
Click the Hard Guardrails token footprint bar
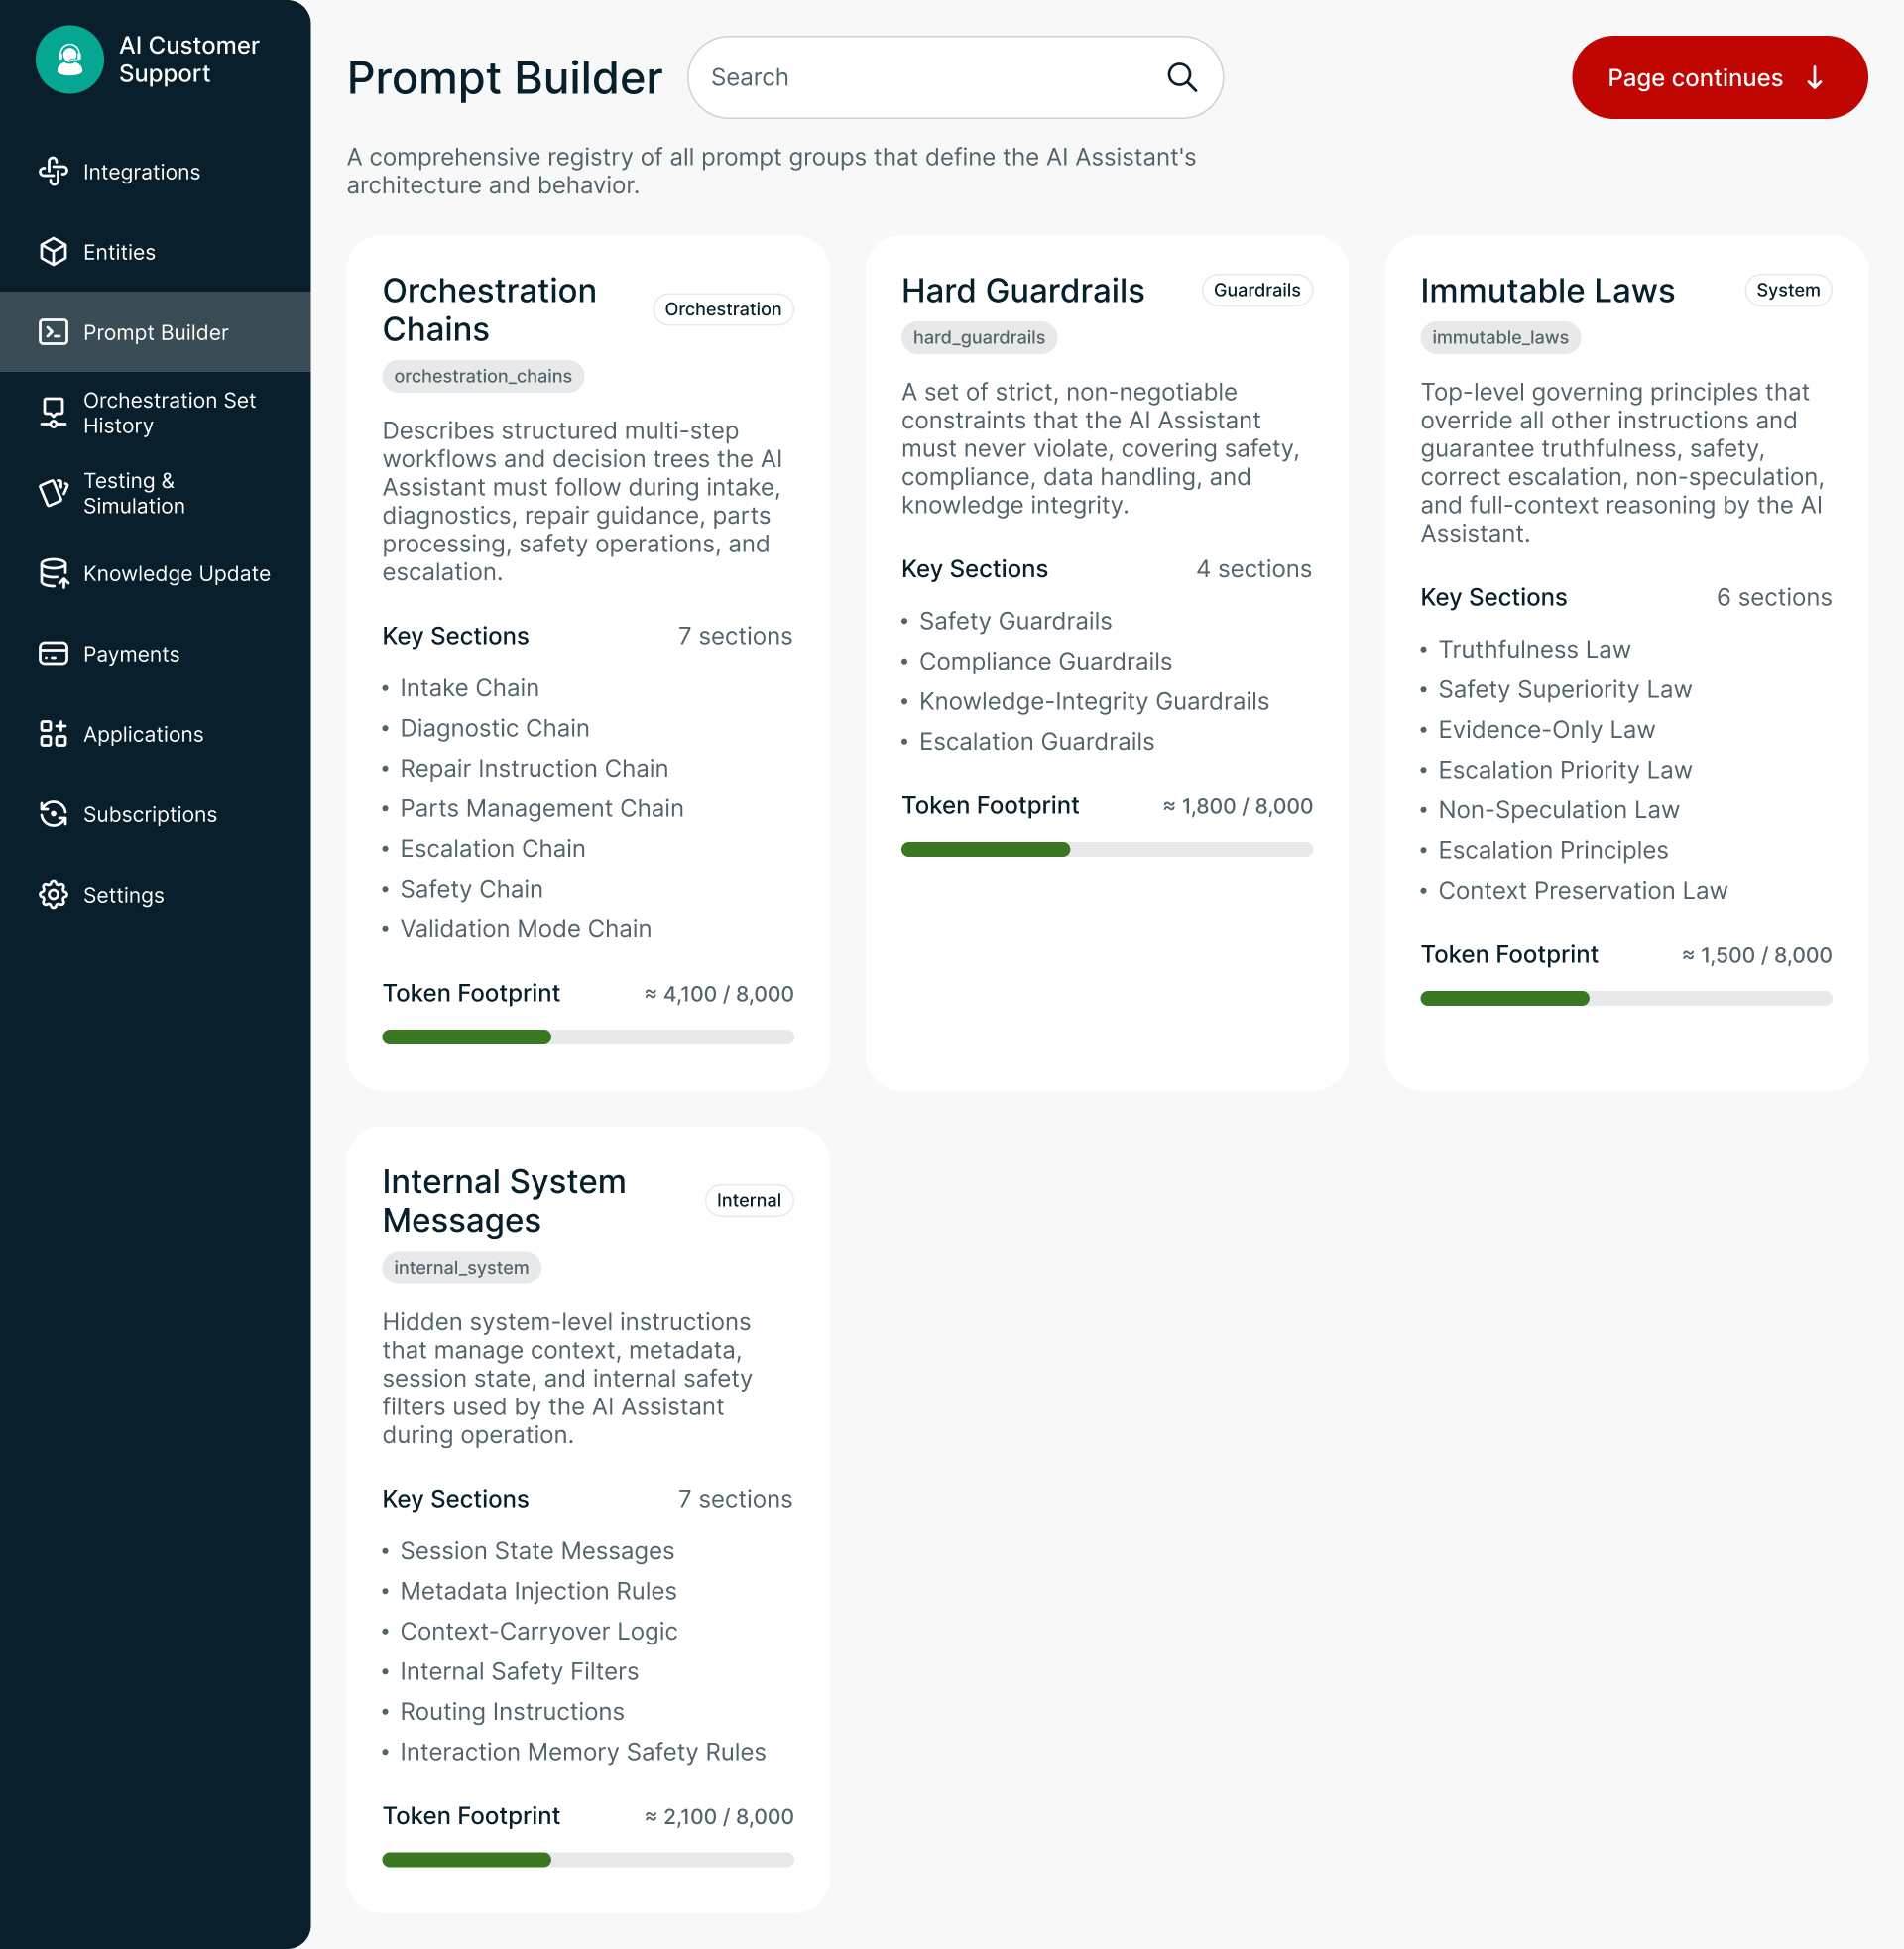point(1106,850)
